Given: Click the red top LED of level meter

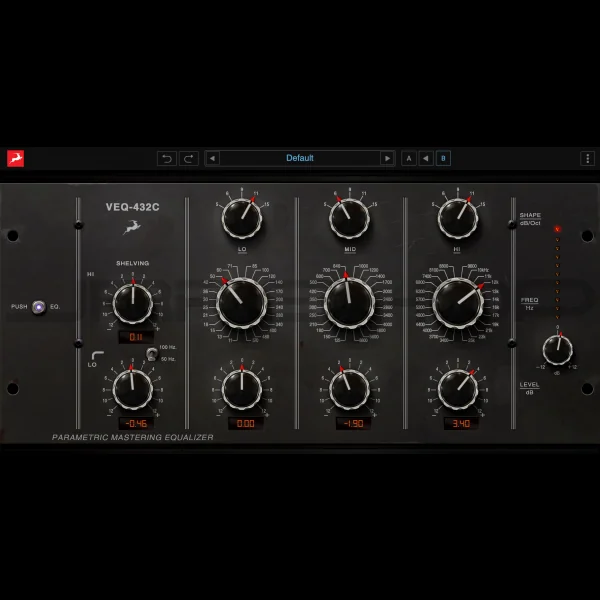Looking at the screenshot, I should (x=557, y=230).
